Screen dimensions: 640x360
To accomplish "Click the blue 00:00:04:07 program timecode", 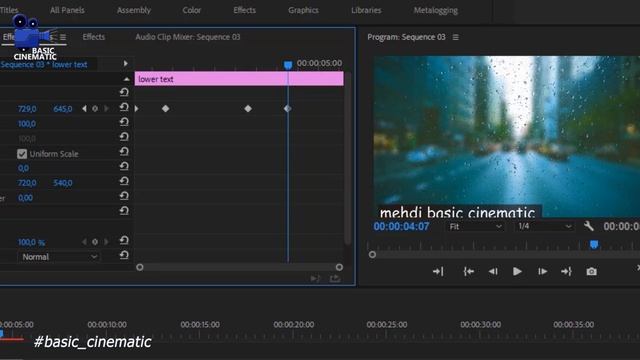I will 401,227.
